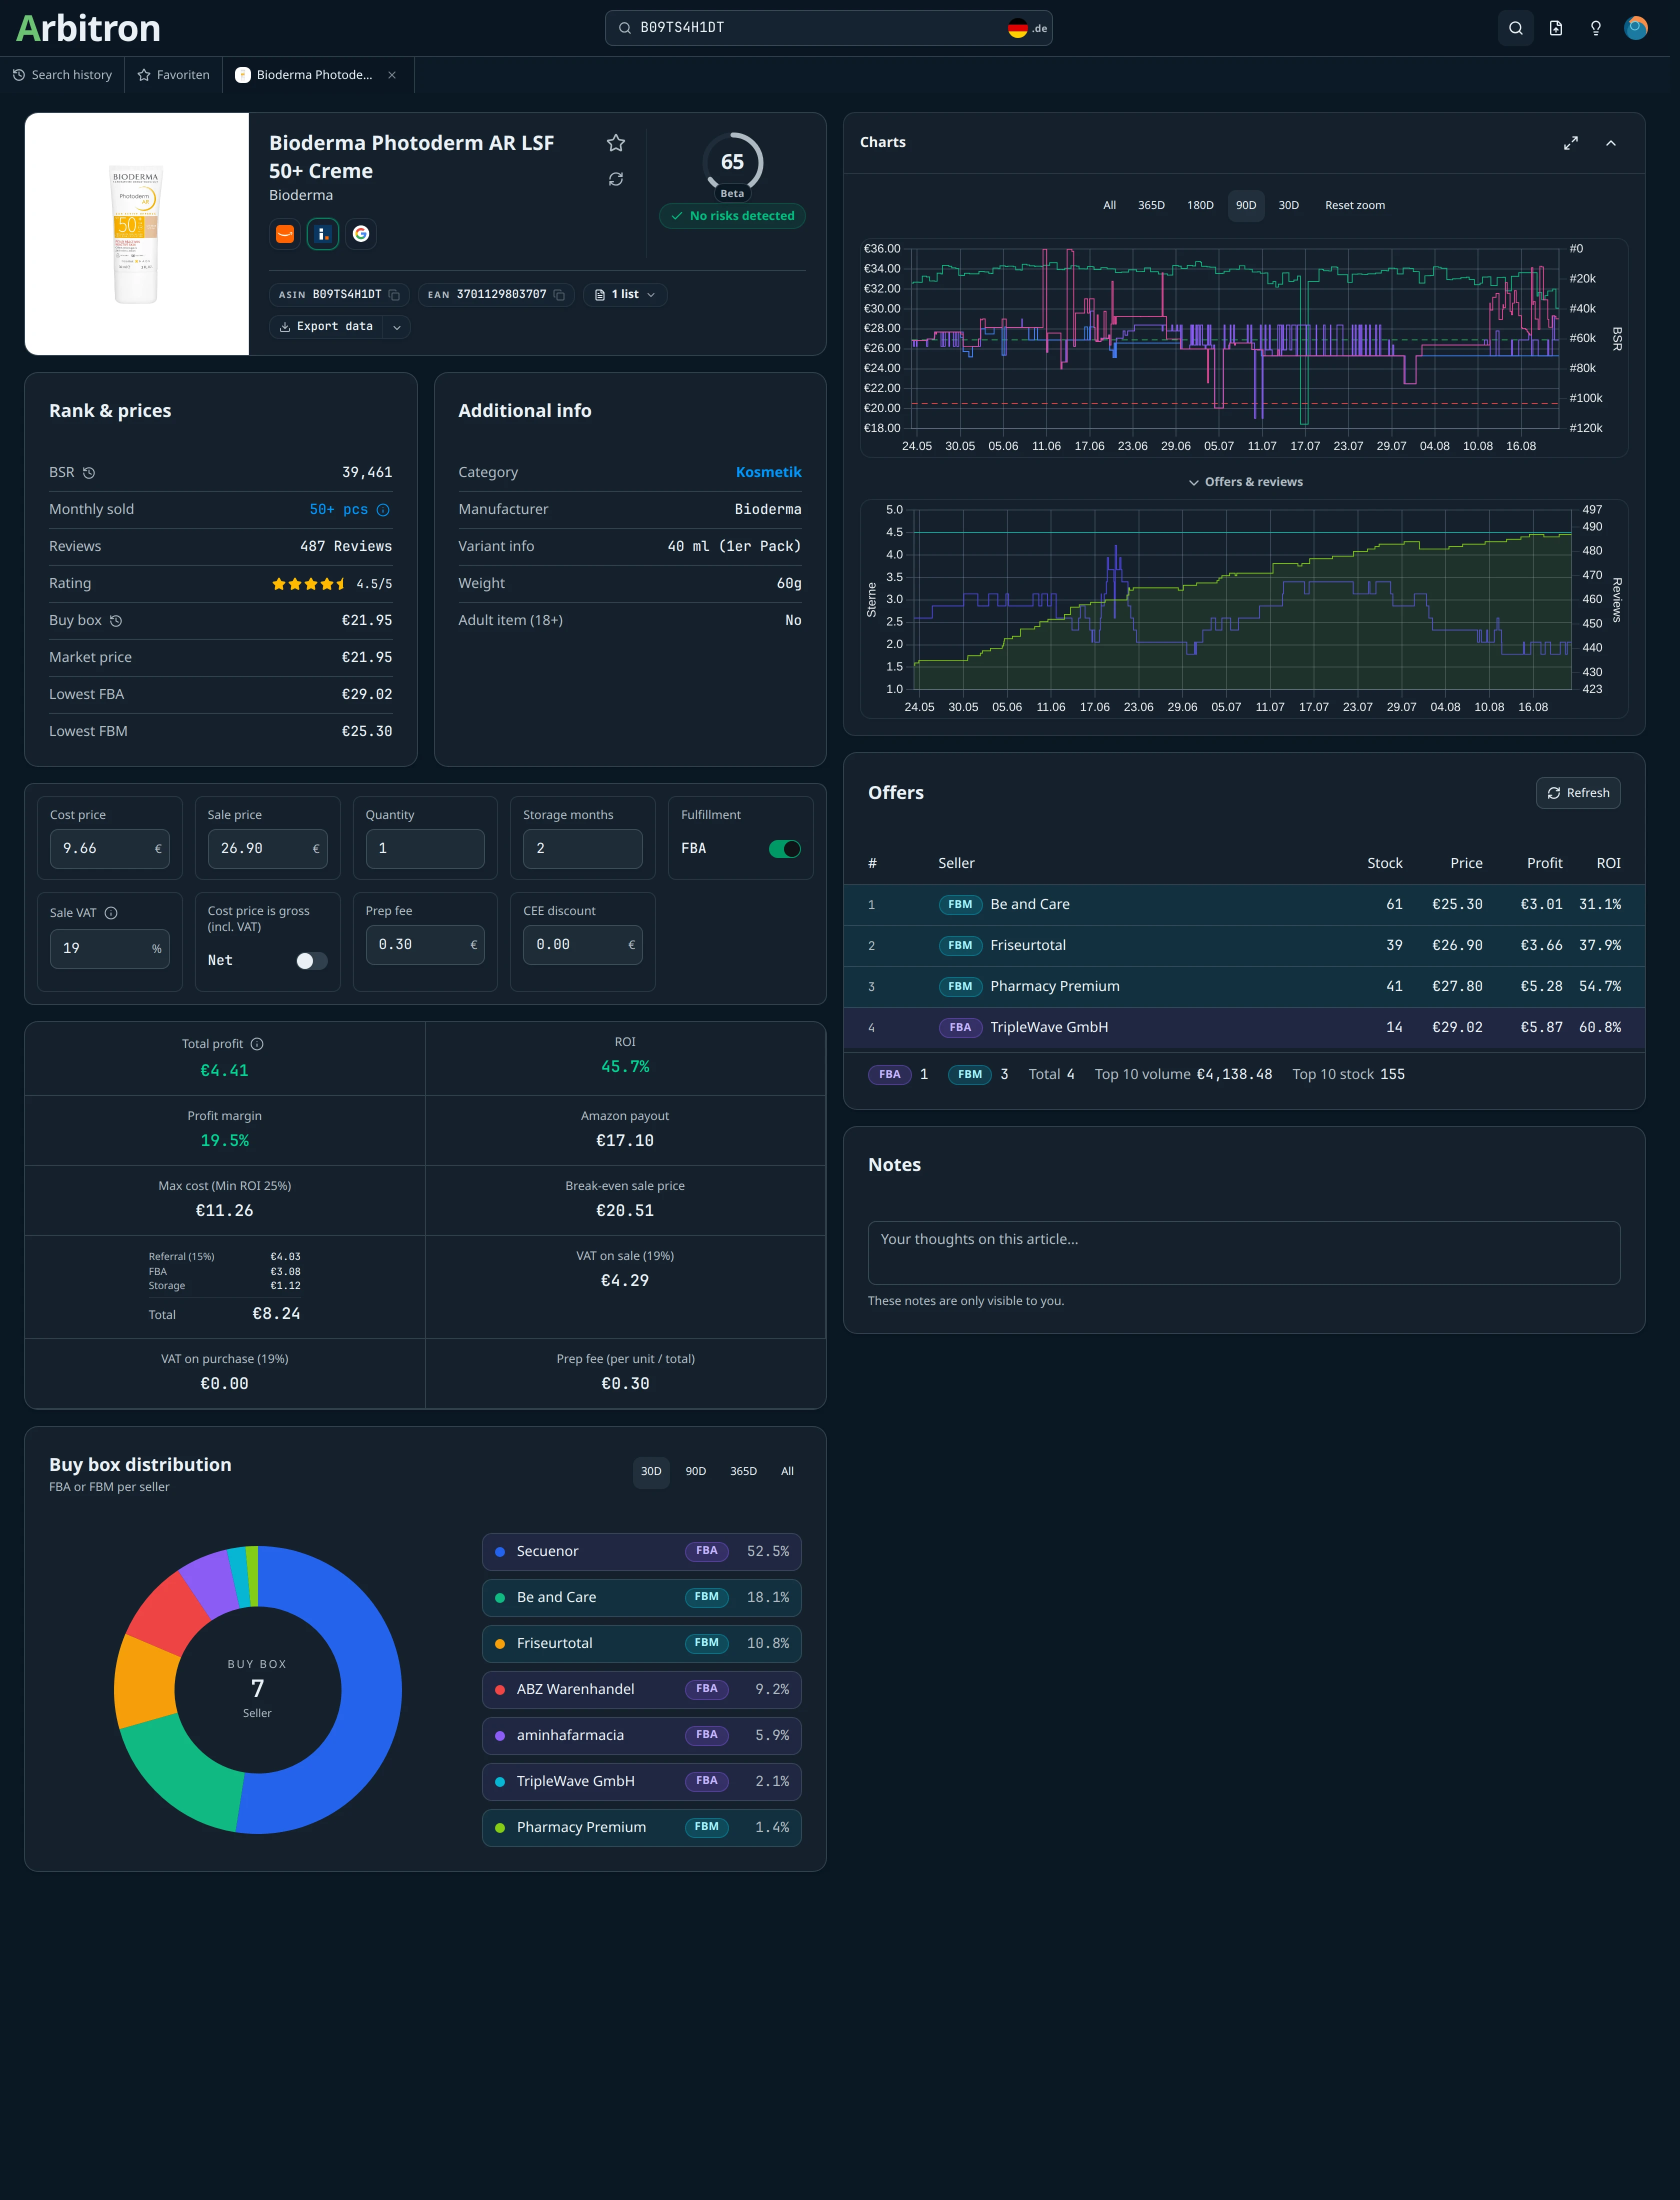Screen dimensions: 1680x2200
Task: Select 90D in Buy box distribution
Action: click(696, 1472)
